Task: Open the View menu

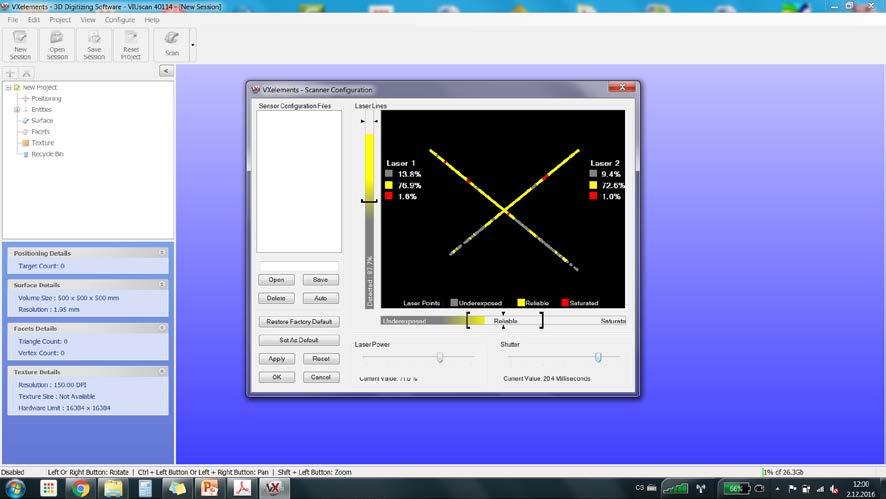Action: (88, 20)
